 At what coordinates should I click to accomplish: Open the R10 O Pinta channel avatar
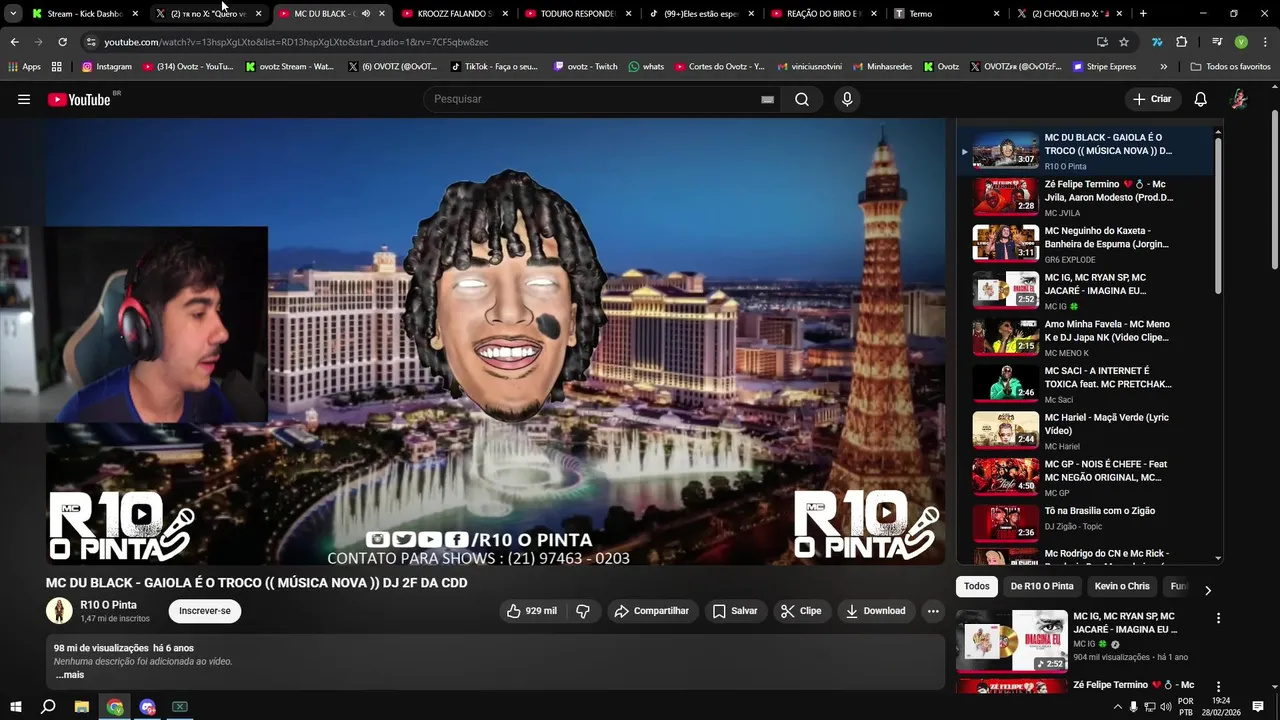click(60, 611)
